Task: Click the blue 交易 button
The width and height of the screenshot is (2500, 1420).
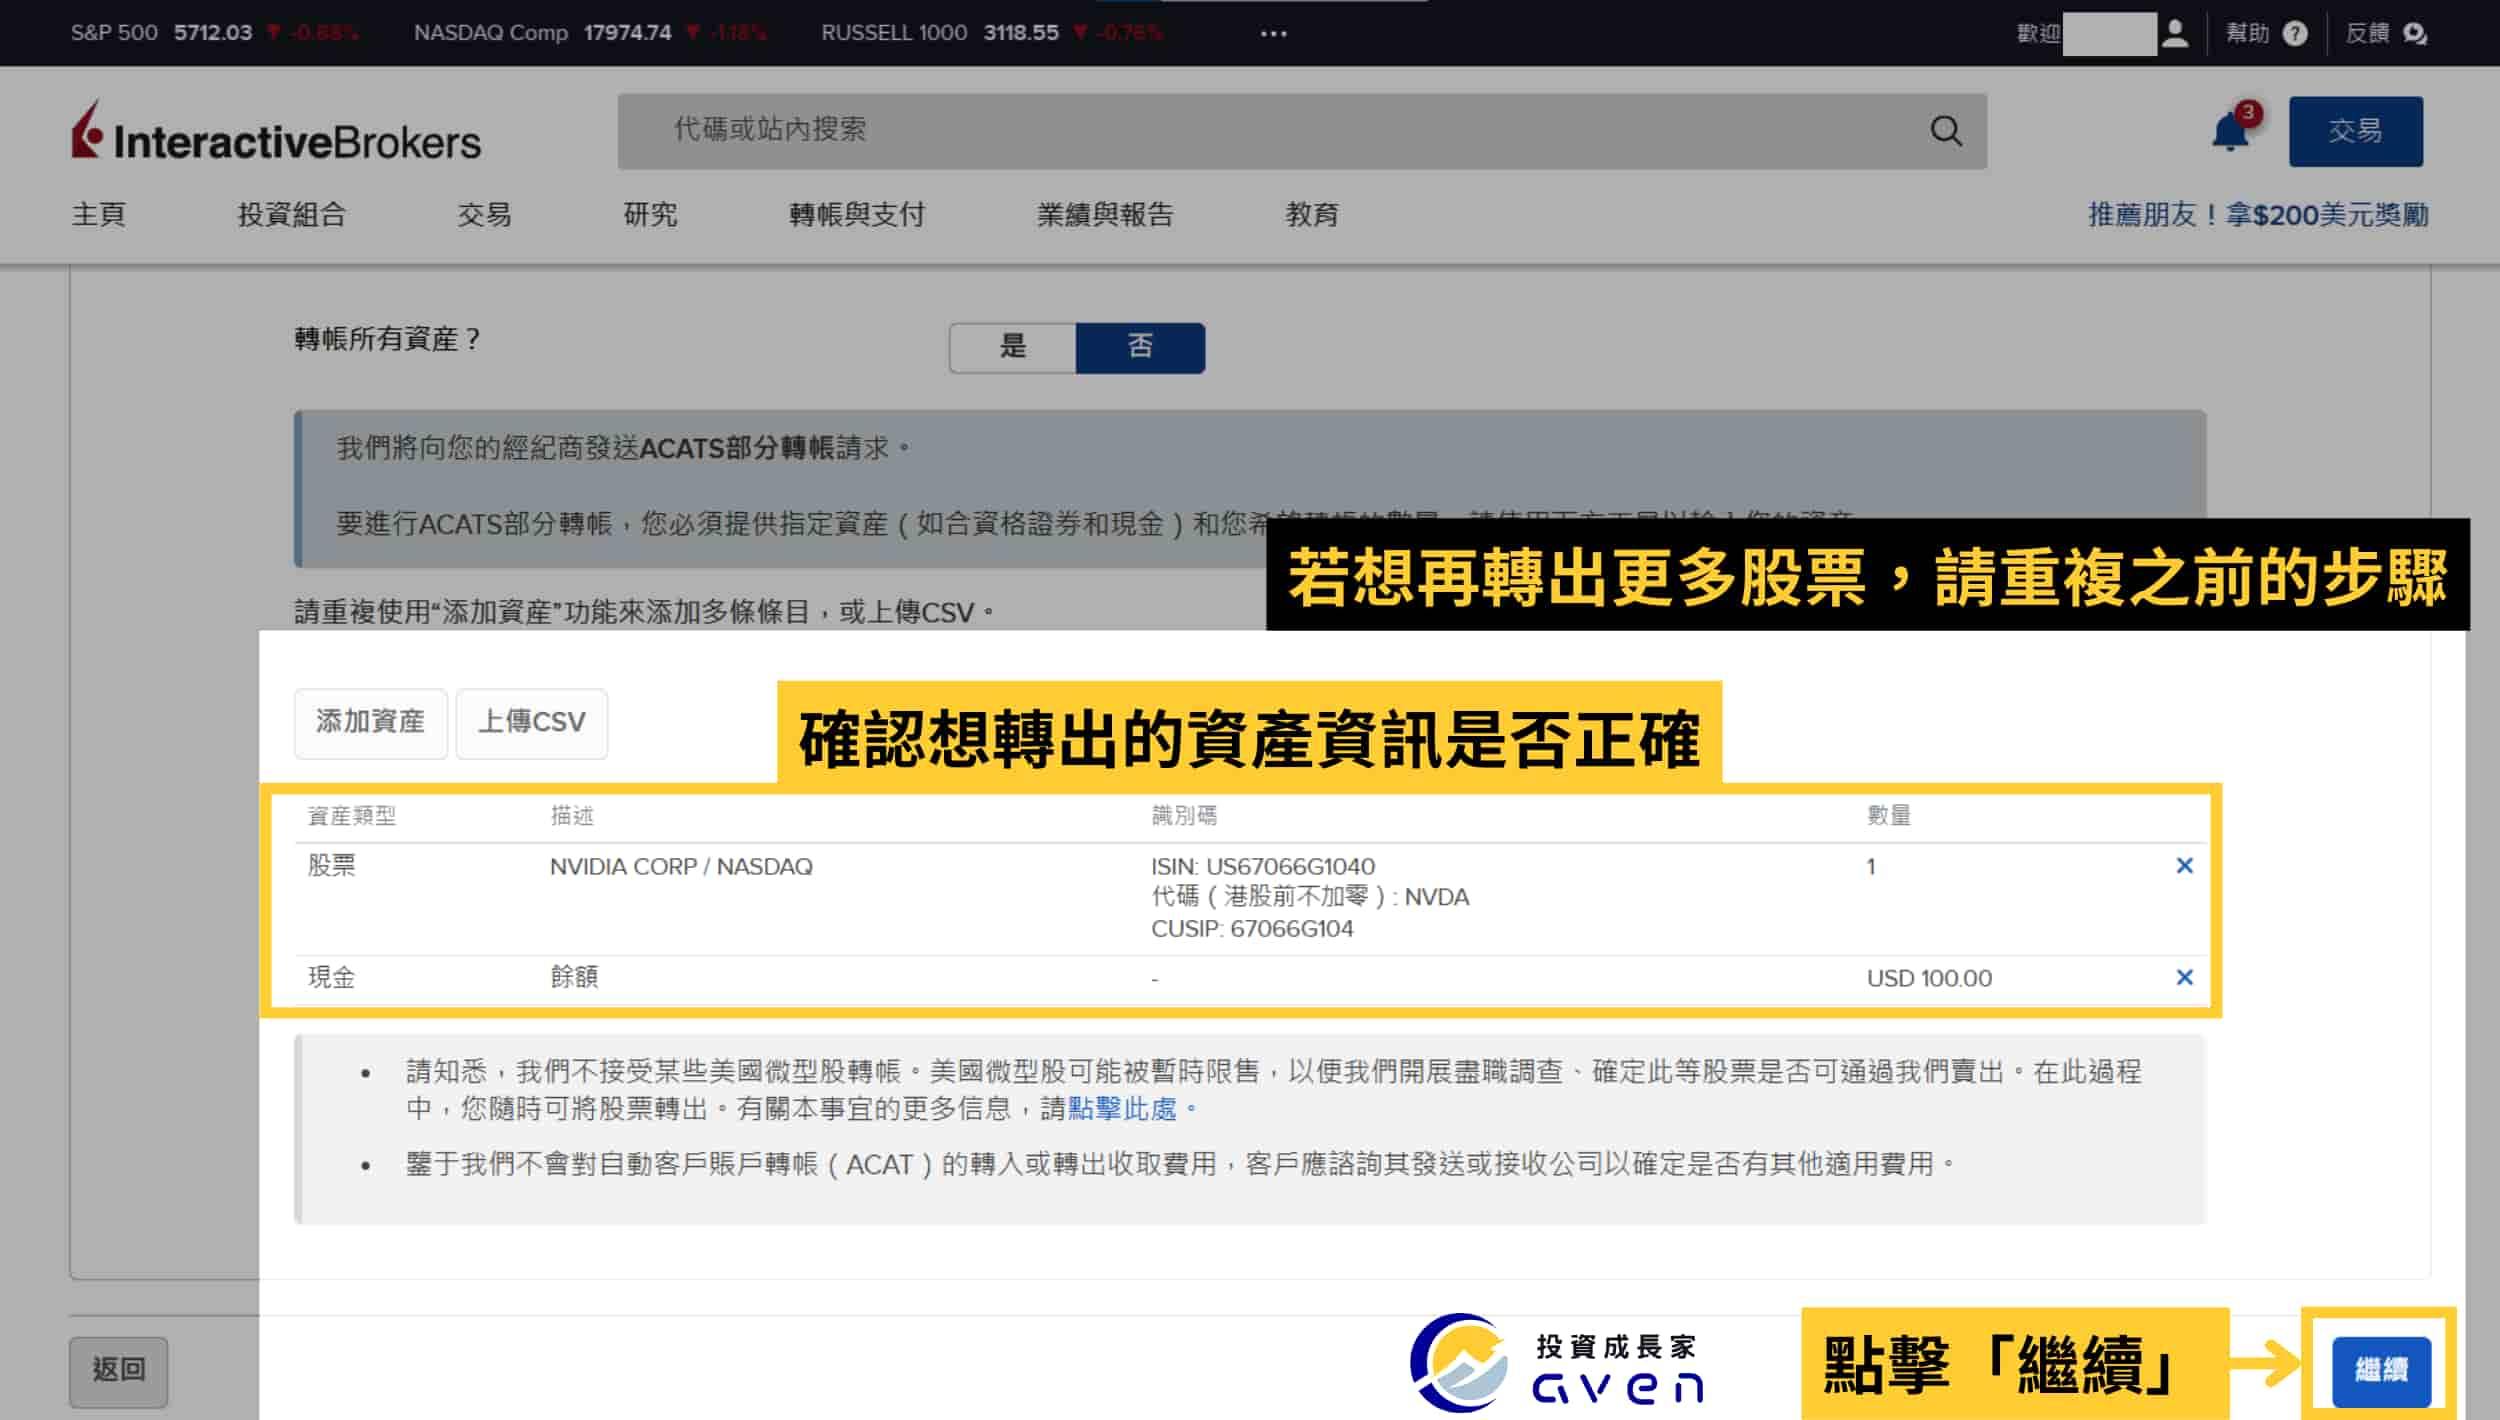Action: pyautogui.click(x=2355, y=131)
